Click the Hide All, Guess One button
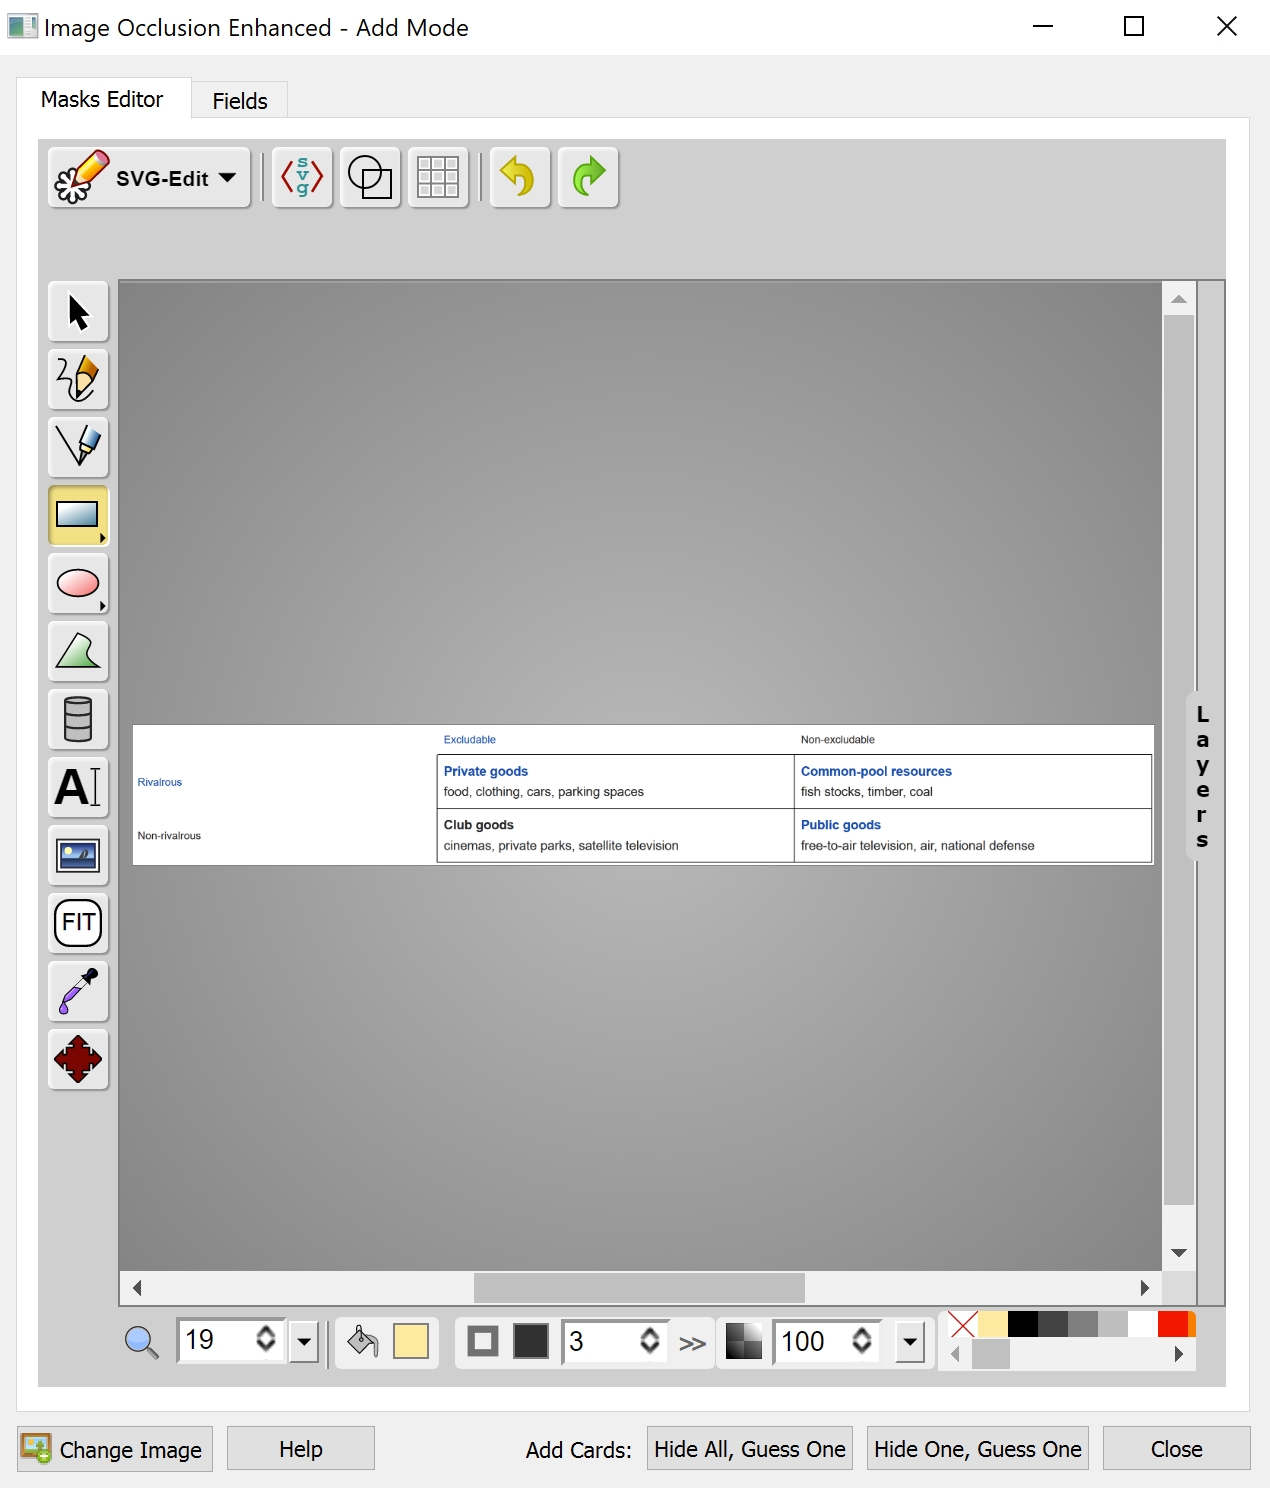Screen dimensions: 1270x1488 [749, 1448]
